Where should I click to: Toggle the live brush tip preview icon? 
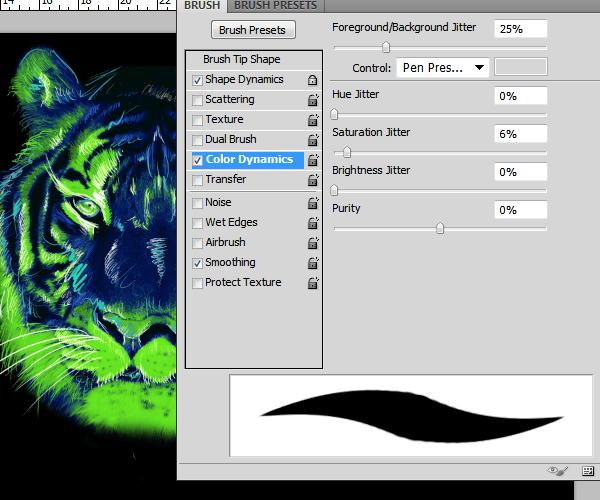[x=558, y=471]
